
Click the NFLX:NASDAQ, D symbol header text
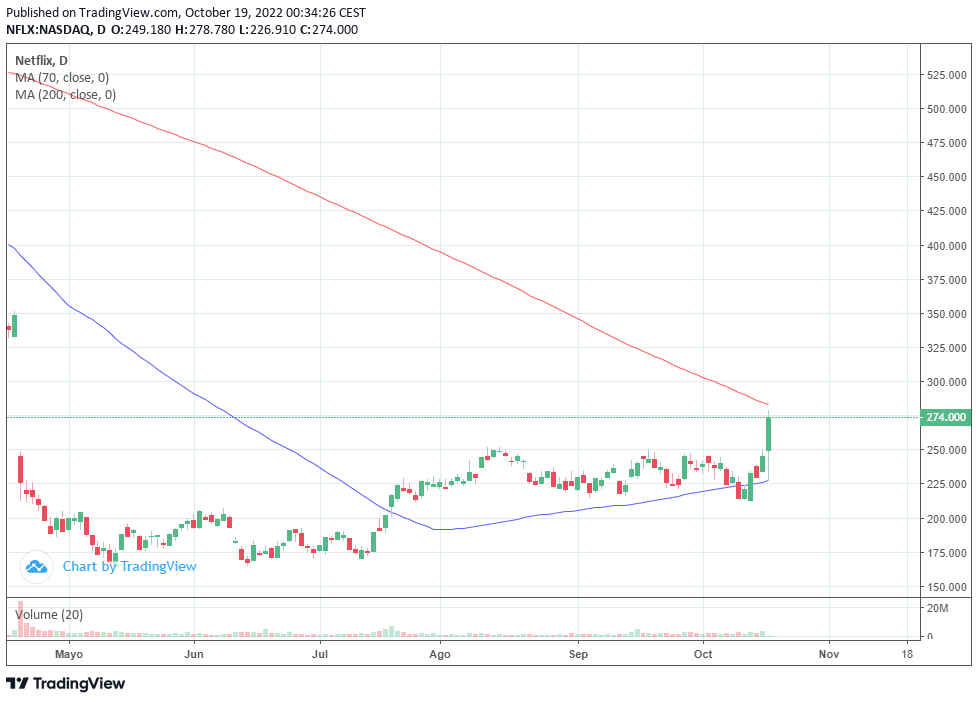click(x=56, y=29)
